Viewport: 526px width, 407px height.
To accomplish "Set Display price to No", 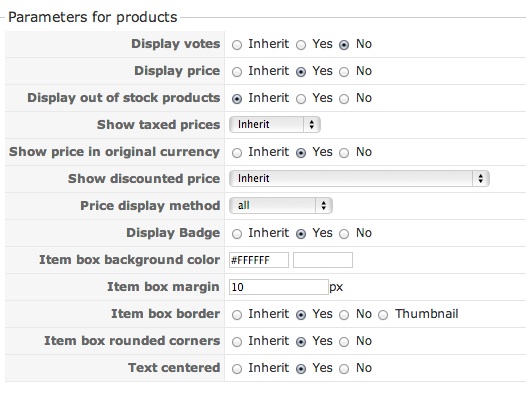I will coord(344,72).
